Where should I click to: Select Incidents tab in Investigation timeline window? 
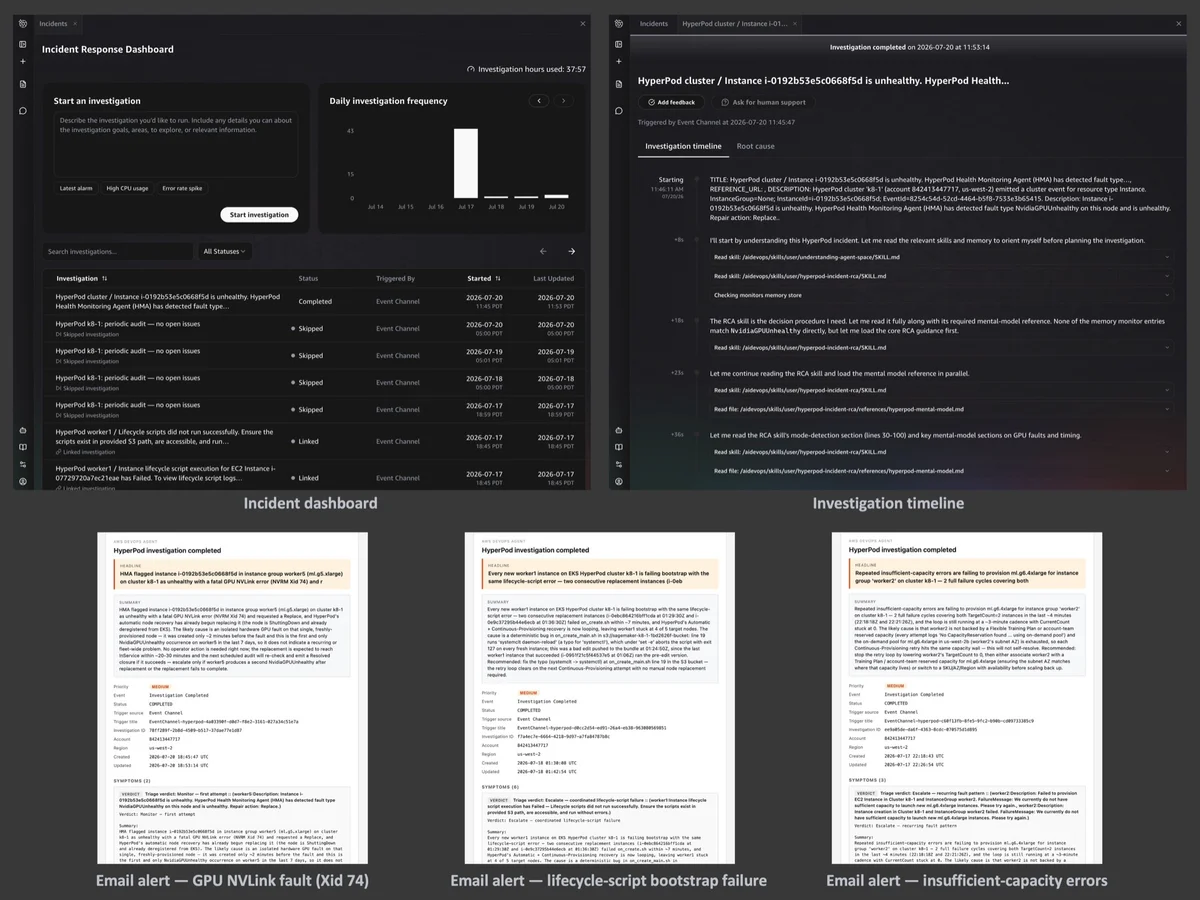click(x=654, y=23)
